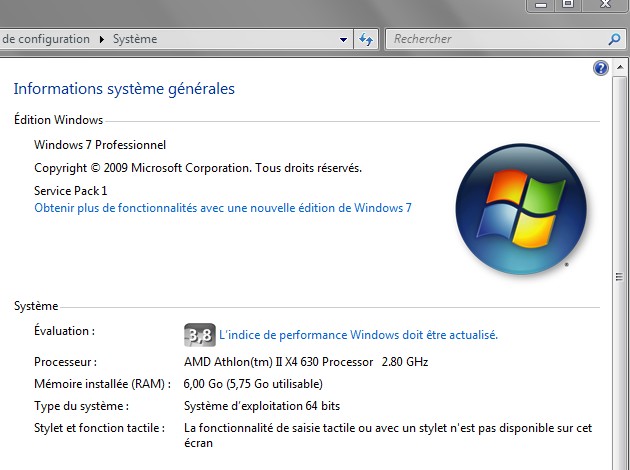Minimize the window
630x470 pixels.
541,5
